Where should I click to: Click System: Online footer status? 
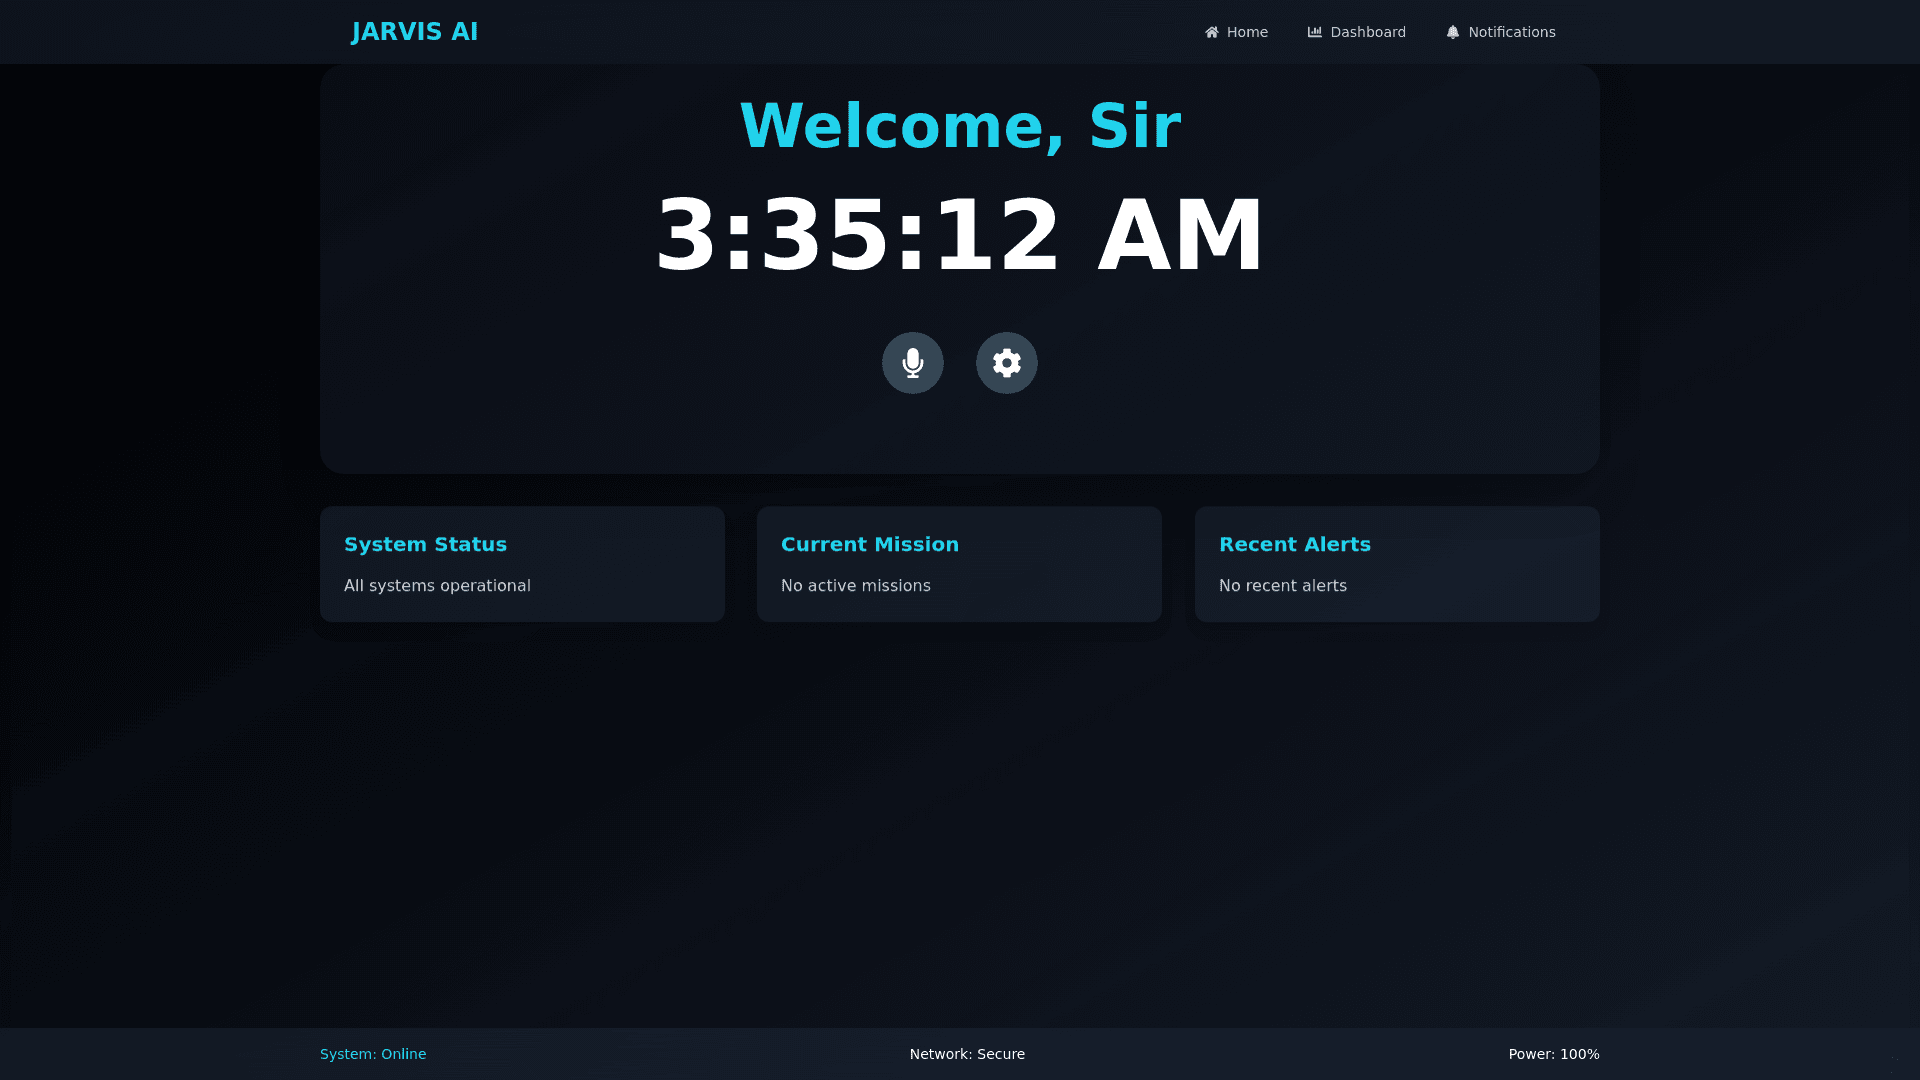tap(373, 1054)
